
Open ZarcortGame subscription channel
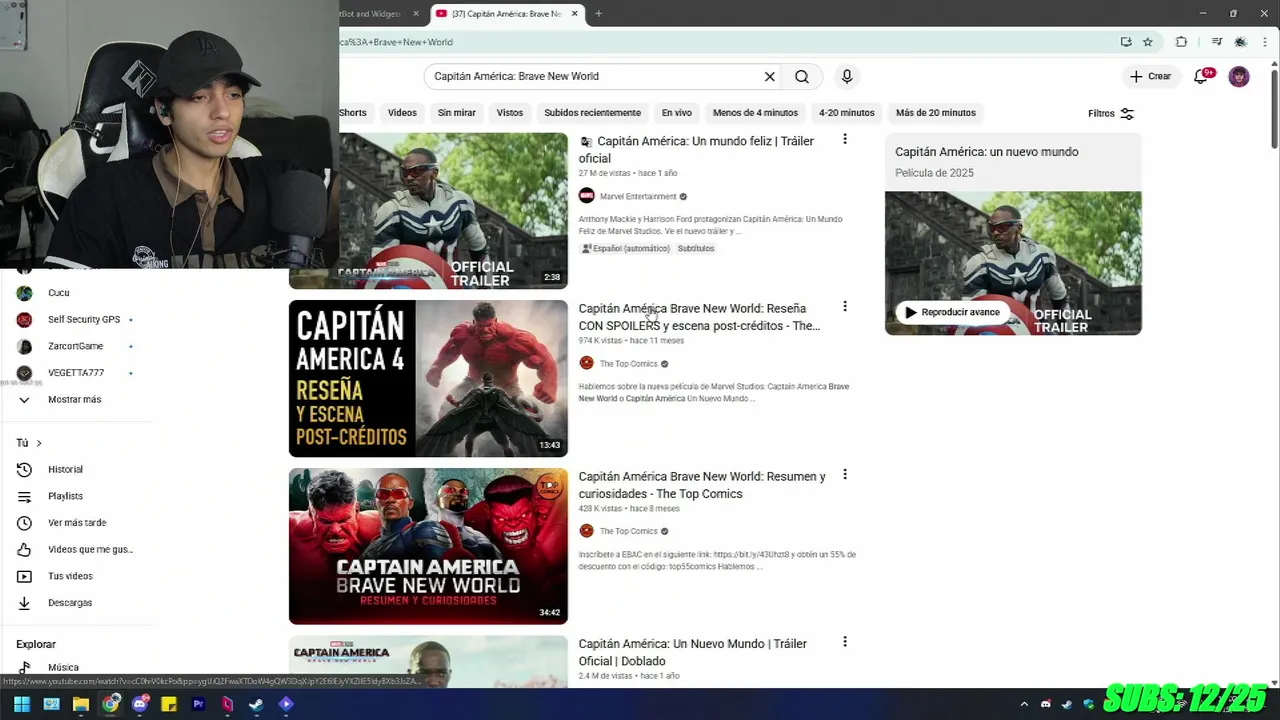(76, 346)
